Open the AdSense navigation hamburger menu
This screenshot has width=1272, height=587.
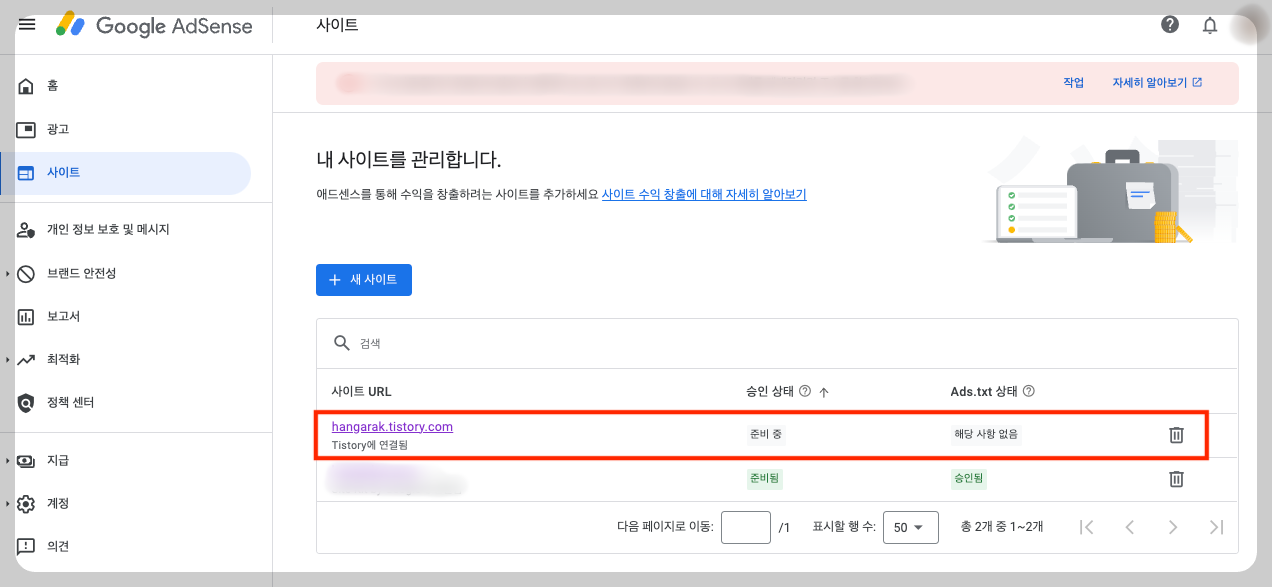click(27, 25)
